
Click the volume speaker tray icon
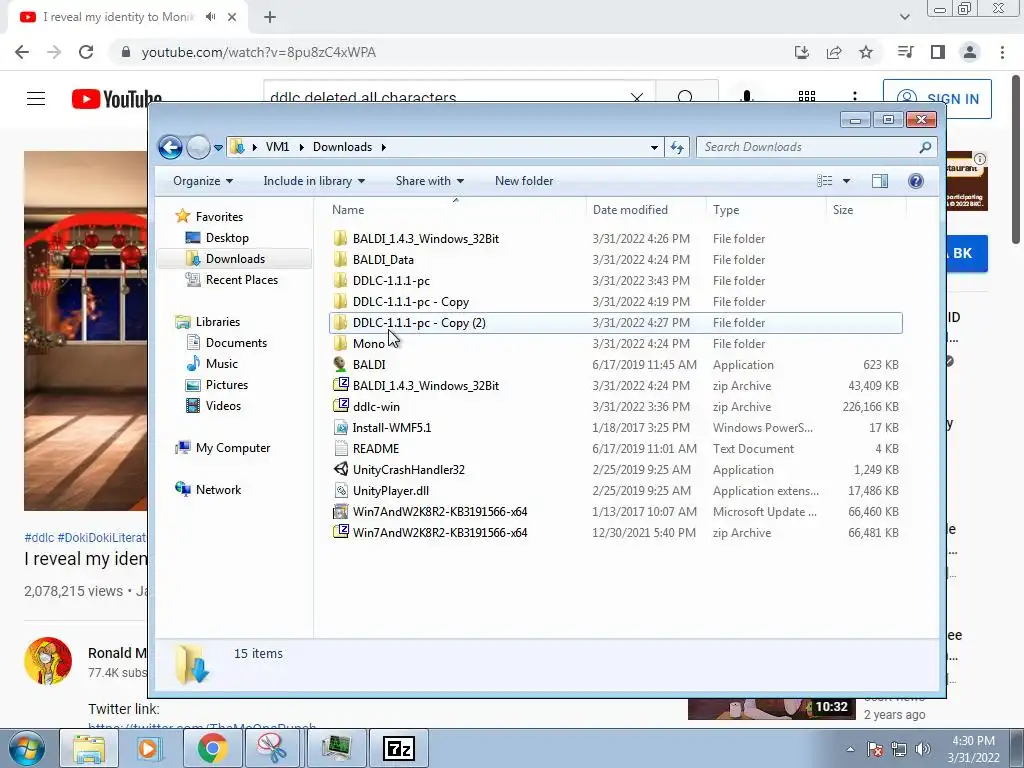click(923, 749)
